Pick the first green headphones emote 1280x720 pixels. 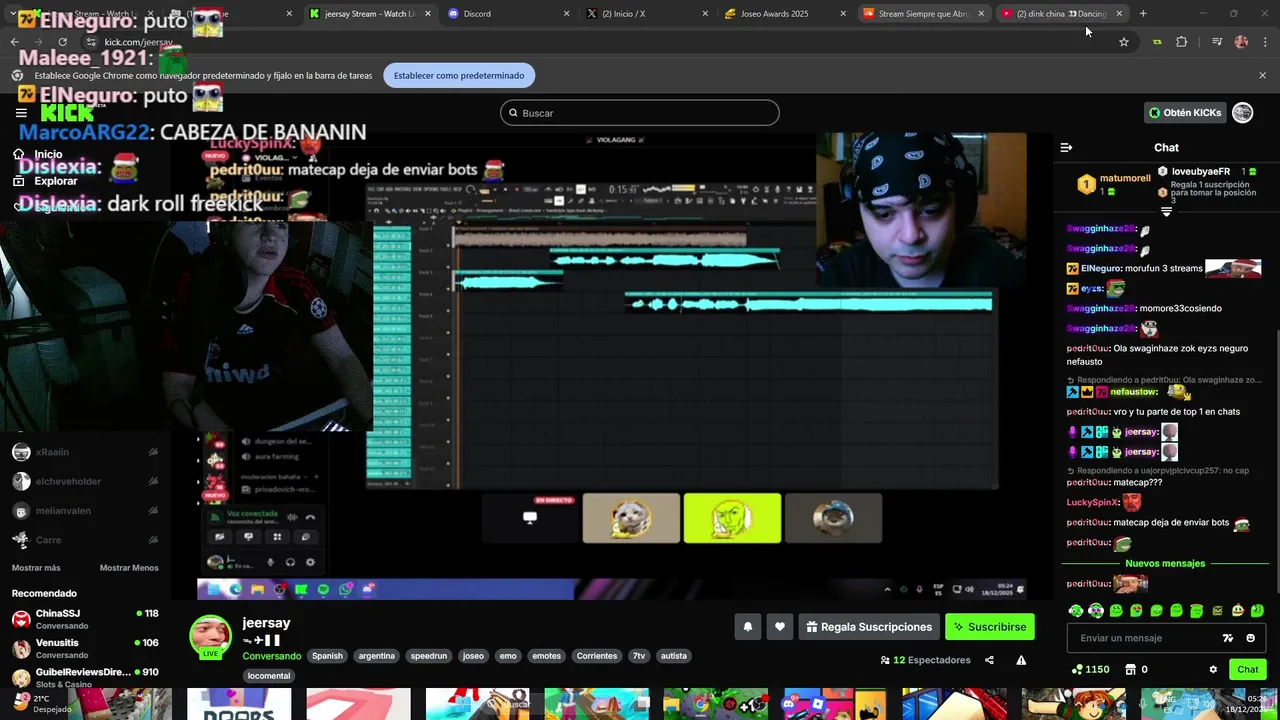point(1076,611)
